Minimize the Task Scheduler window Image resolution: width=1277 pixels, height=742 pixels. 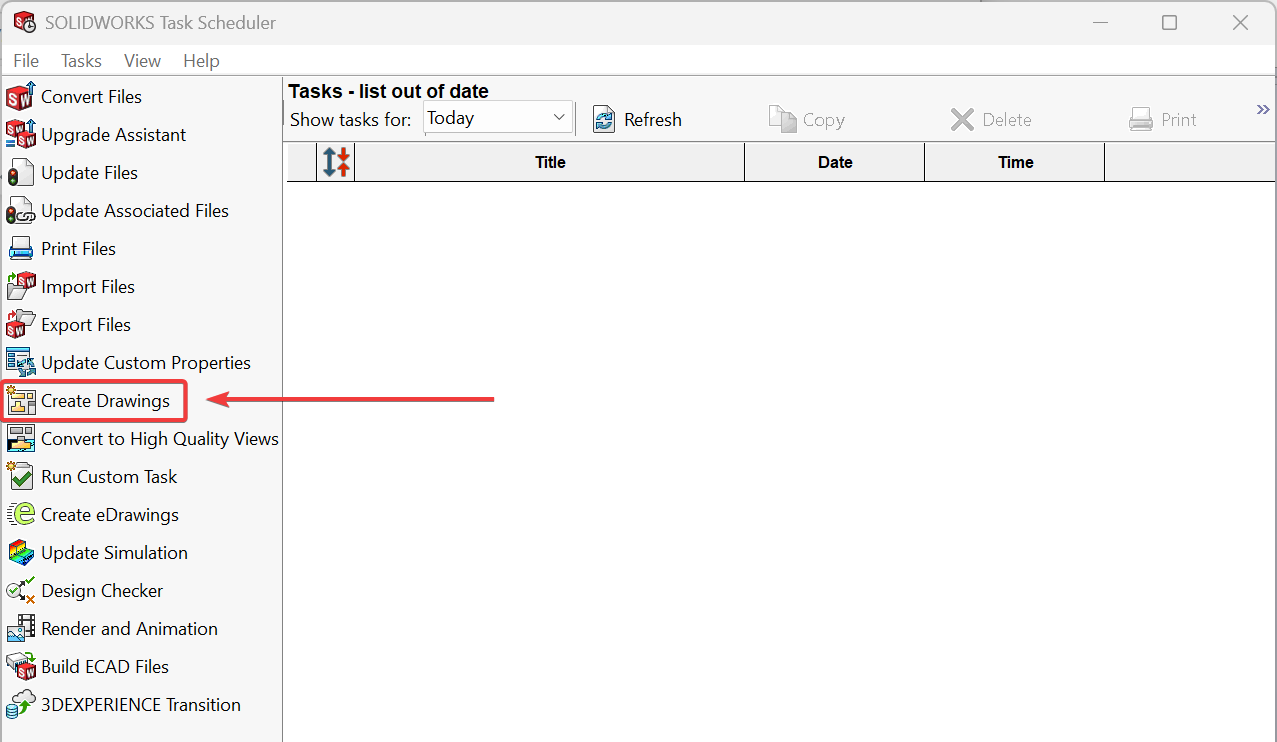(1099, 22)
